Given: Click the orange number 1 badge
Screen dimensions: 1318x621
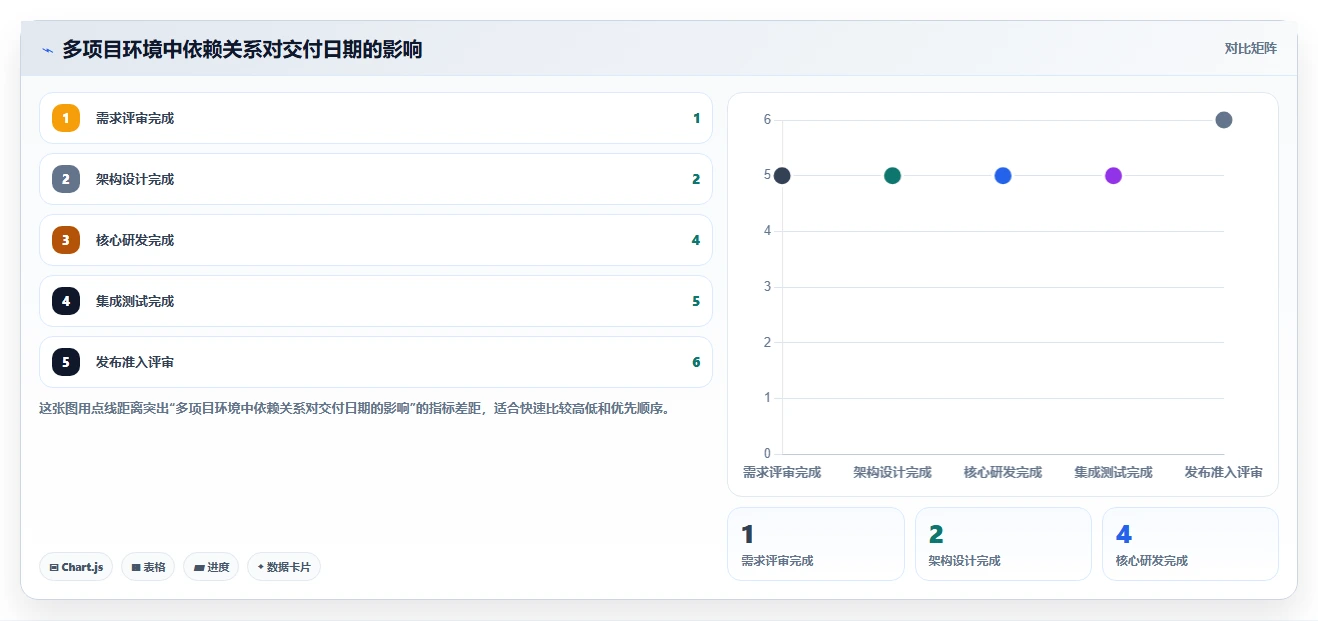Looking at the screenshot, I should (x=66, y=118).
